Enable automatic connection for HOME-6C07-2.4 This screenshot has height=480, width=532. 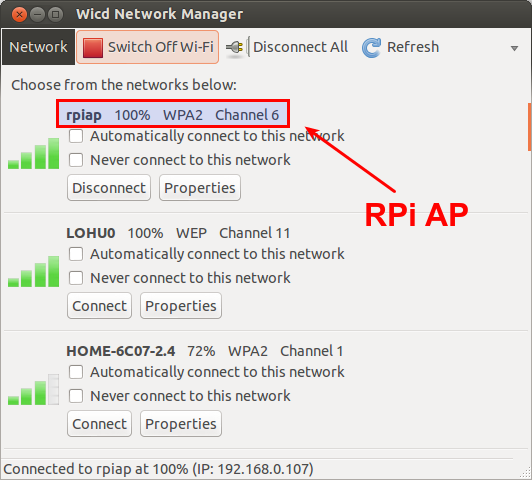pos(76,372)
